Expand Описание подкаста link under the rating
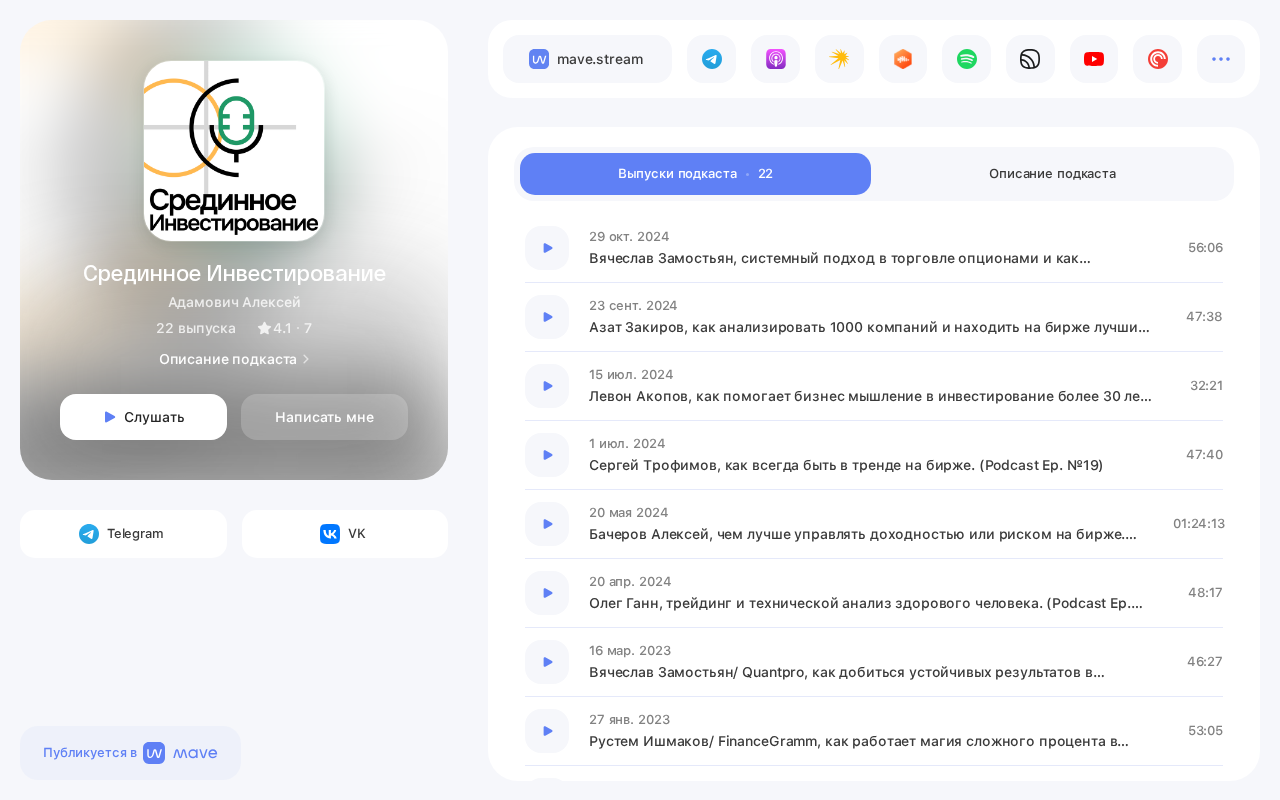The width and height of the screenshot is (1280, 800). pyautogui.click(x=234, y=359)
